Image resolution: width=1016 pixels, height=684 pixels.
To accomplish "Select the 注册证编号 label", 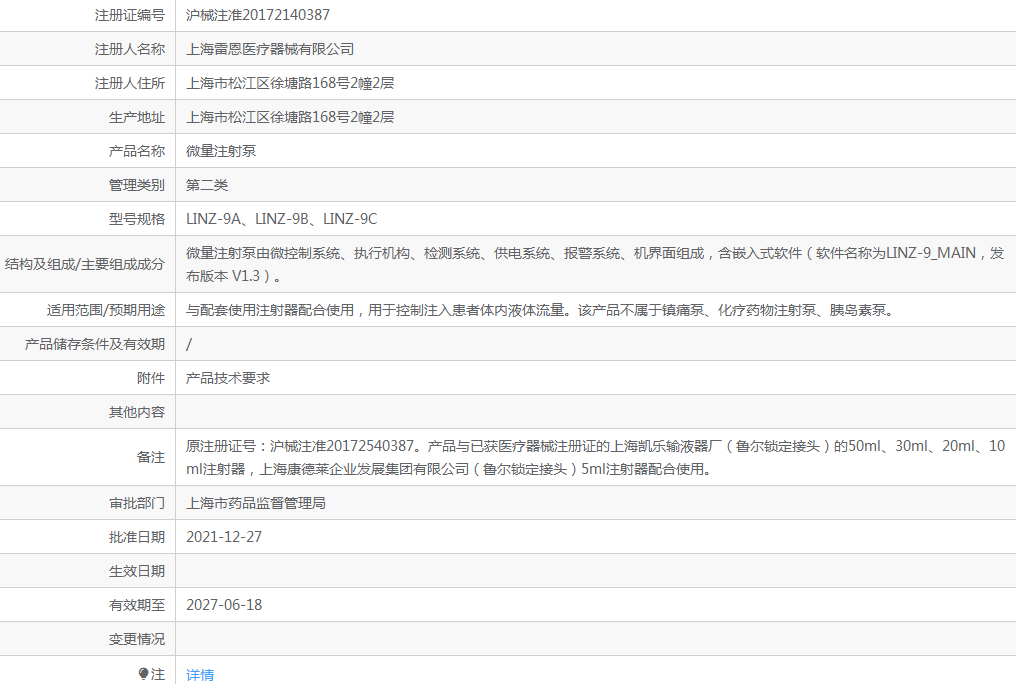I will 130,15.
